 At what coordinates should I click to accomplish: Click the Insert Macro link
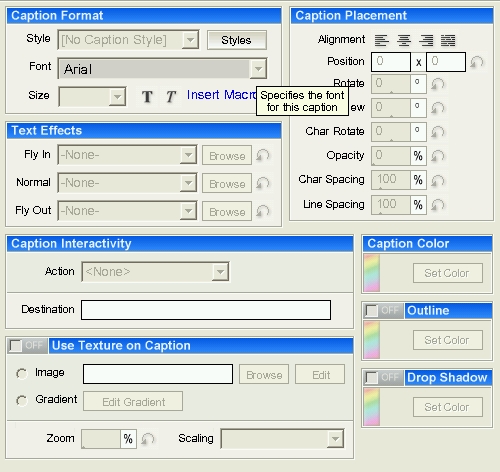[221, 95]
